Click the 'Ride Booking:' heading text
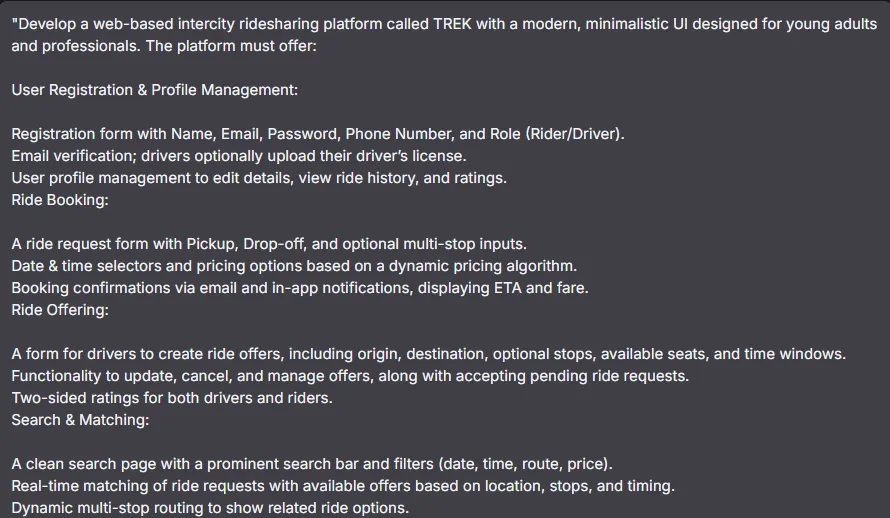 tap(60, 200)
